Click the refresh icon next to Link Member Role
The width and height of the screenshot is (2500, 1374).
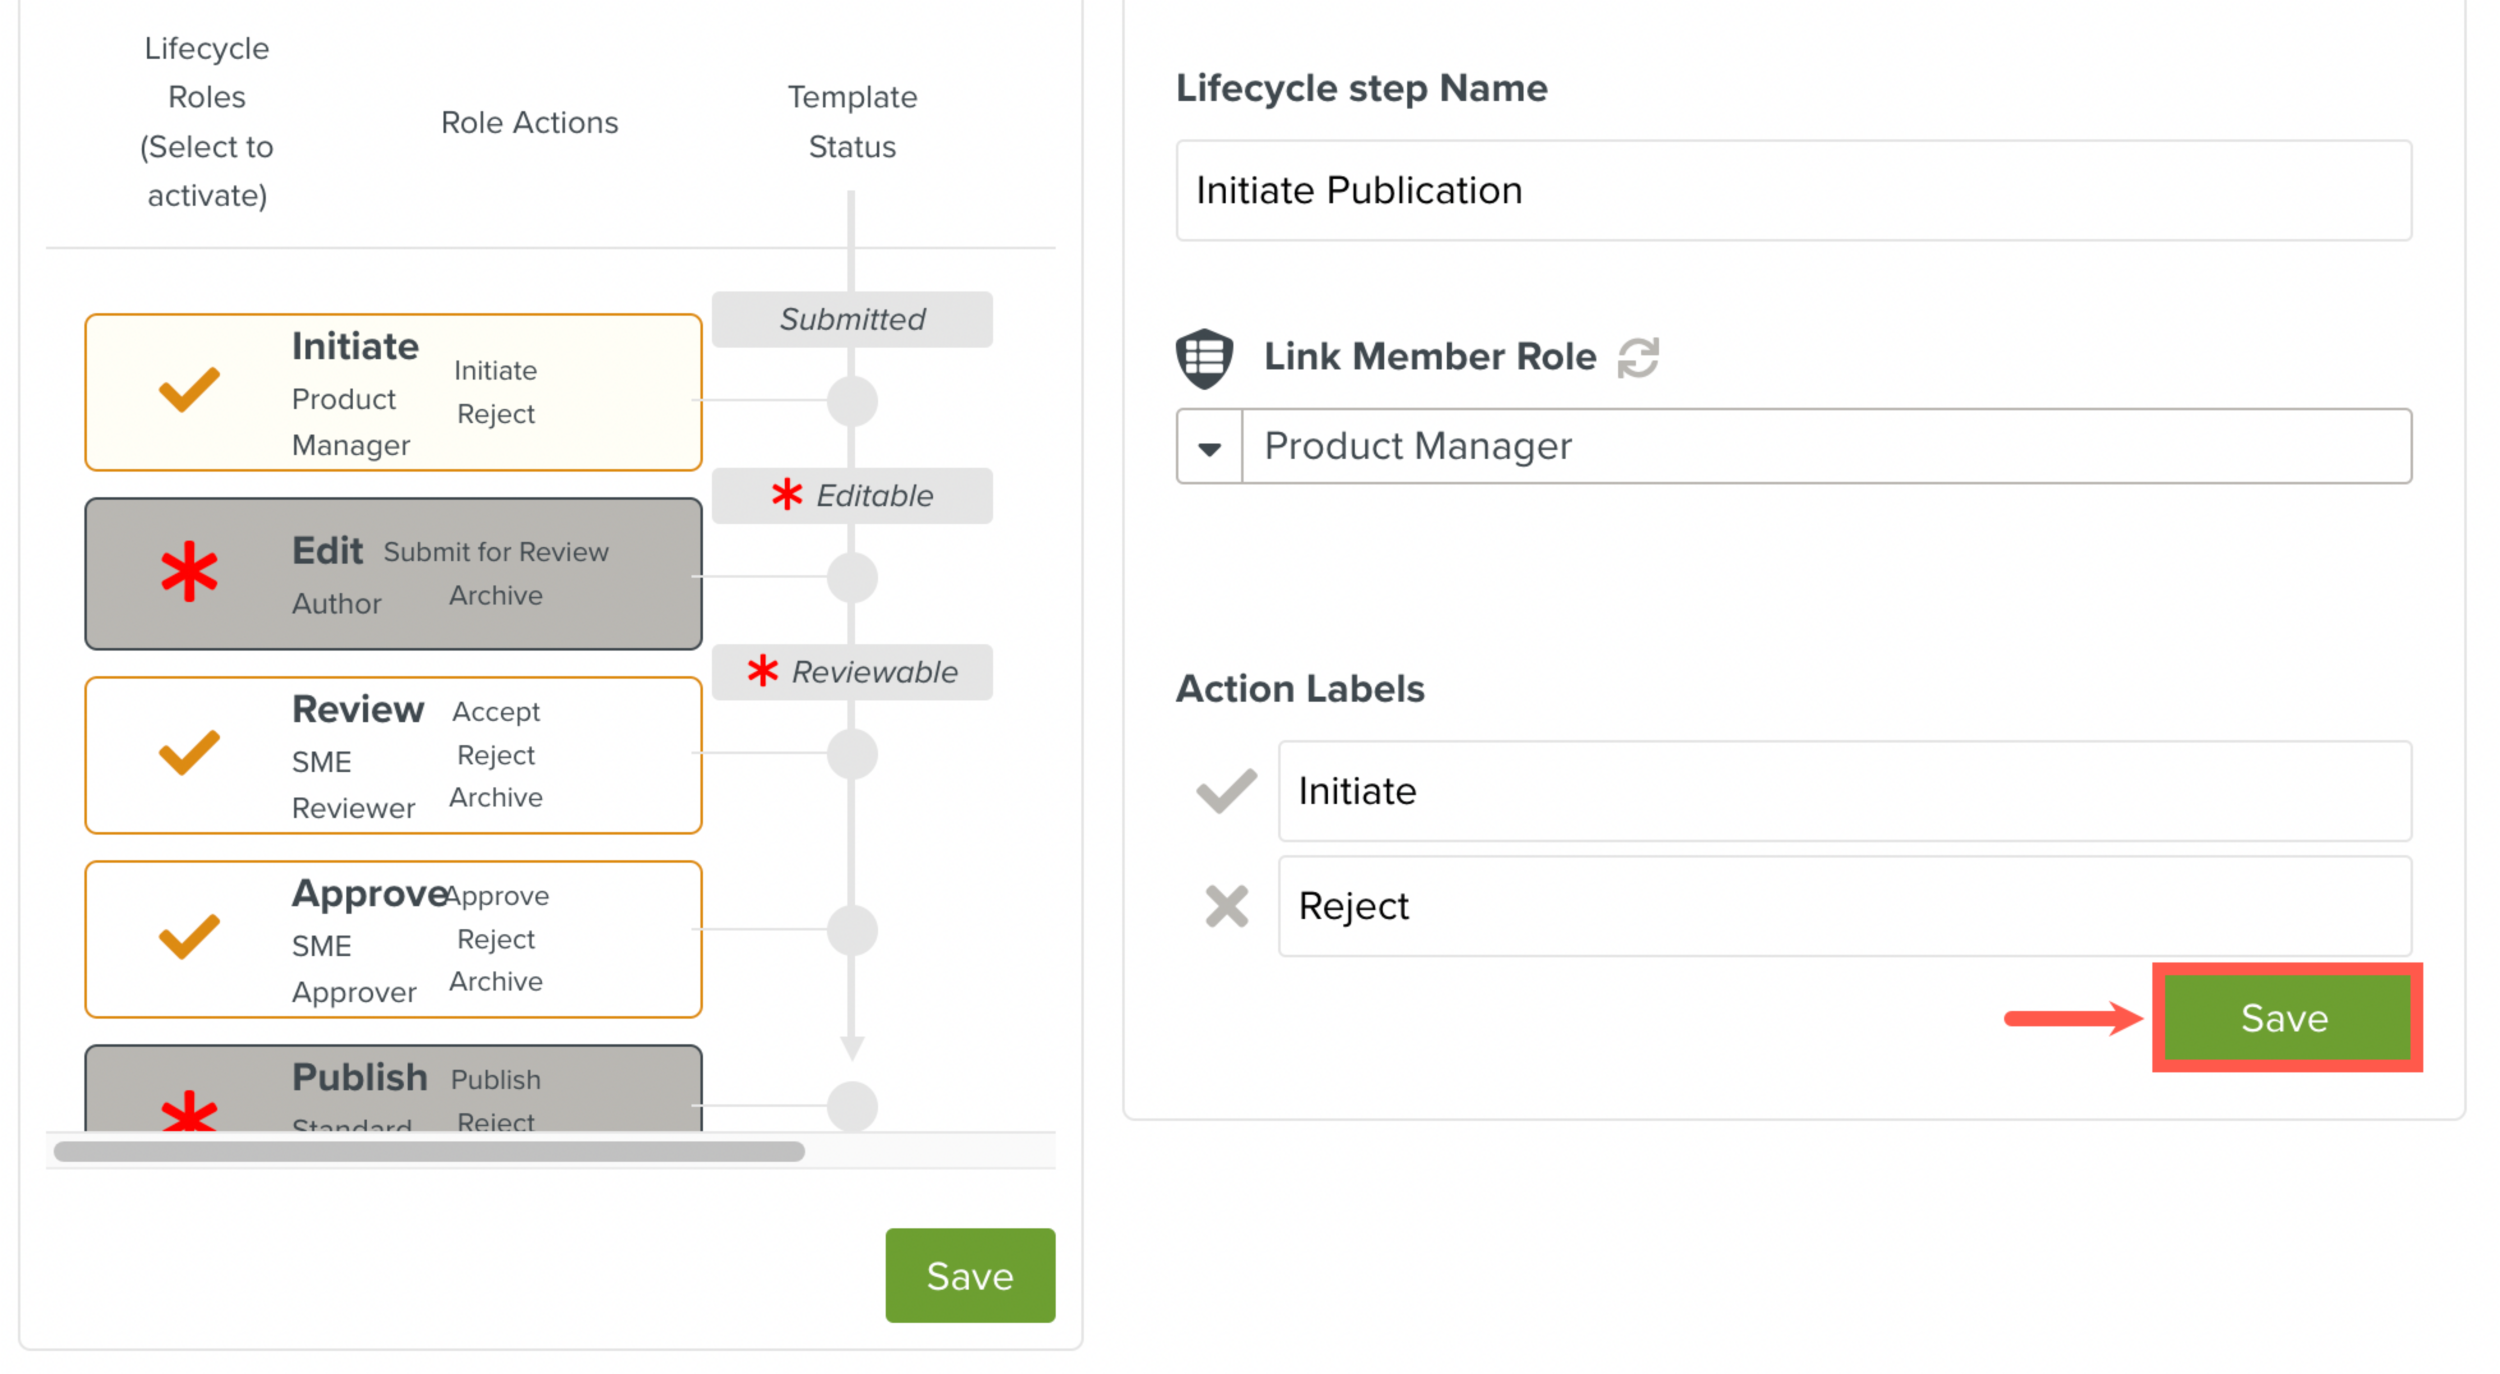pos(1640,356)
